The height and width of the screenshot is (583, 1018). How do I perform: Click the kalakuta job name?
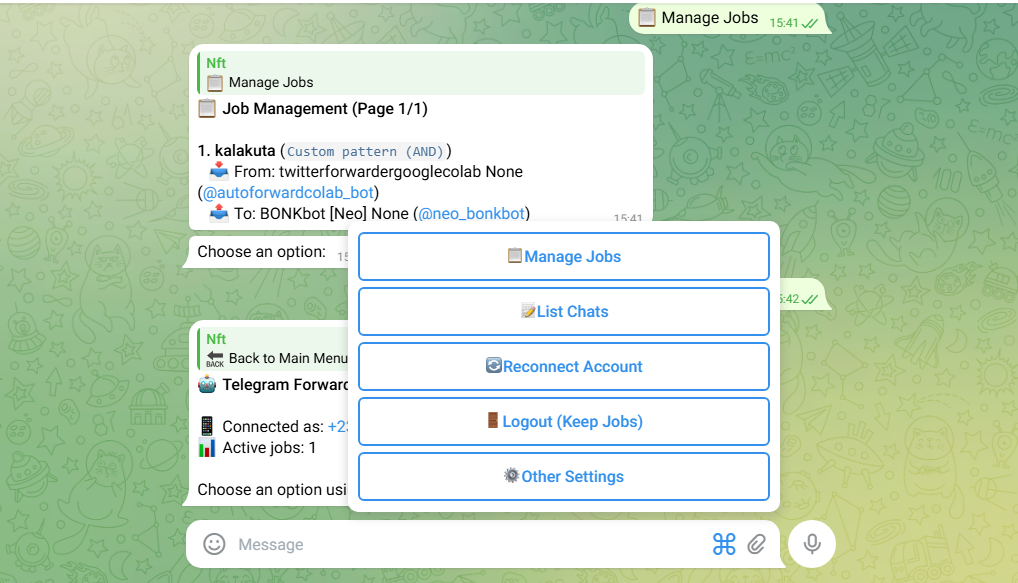(245, 151)
